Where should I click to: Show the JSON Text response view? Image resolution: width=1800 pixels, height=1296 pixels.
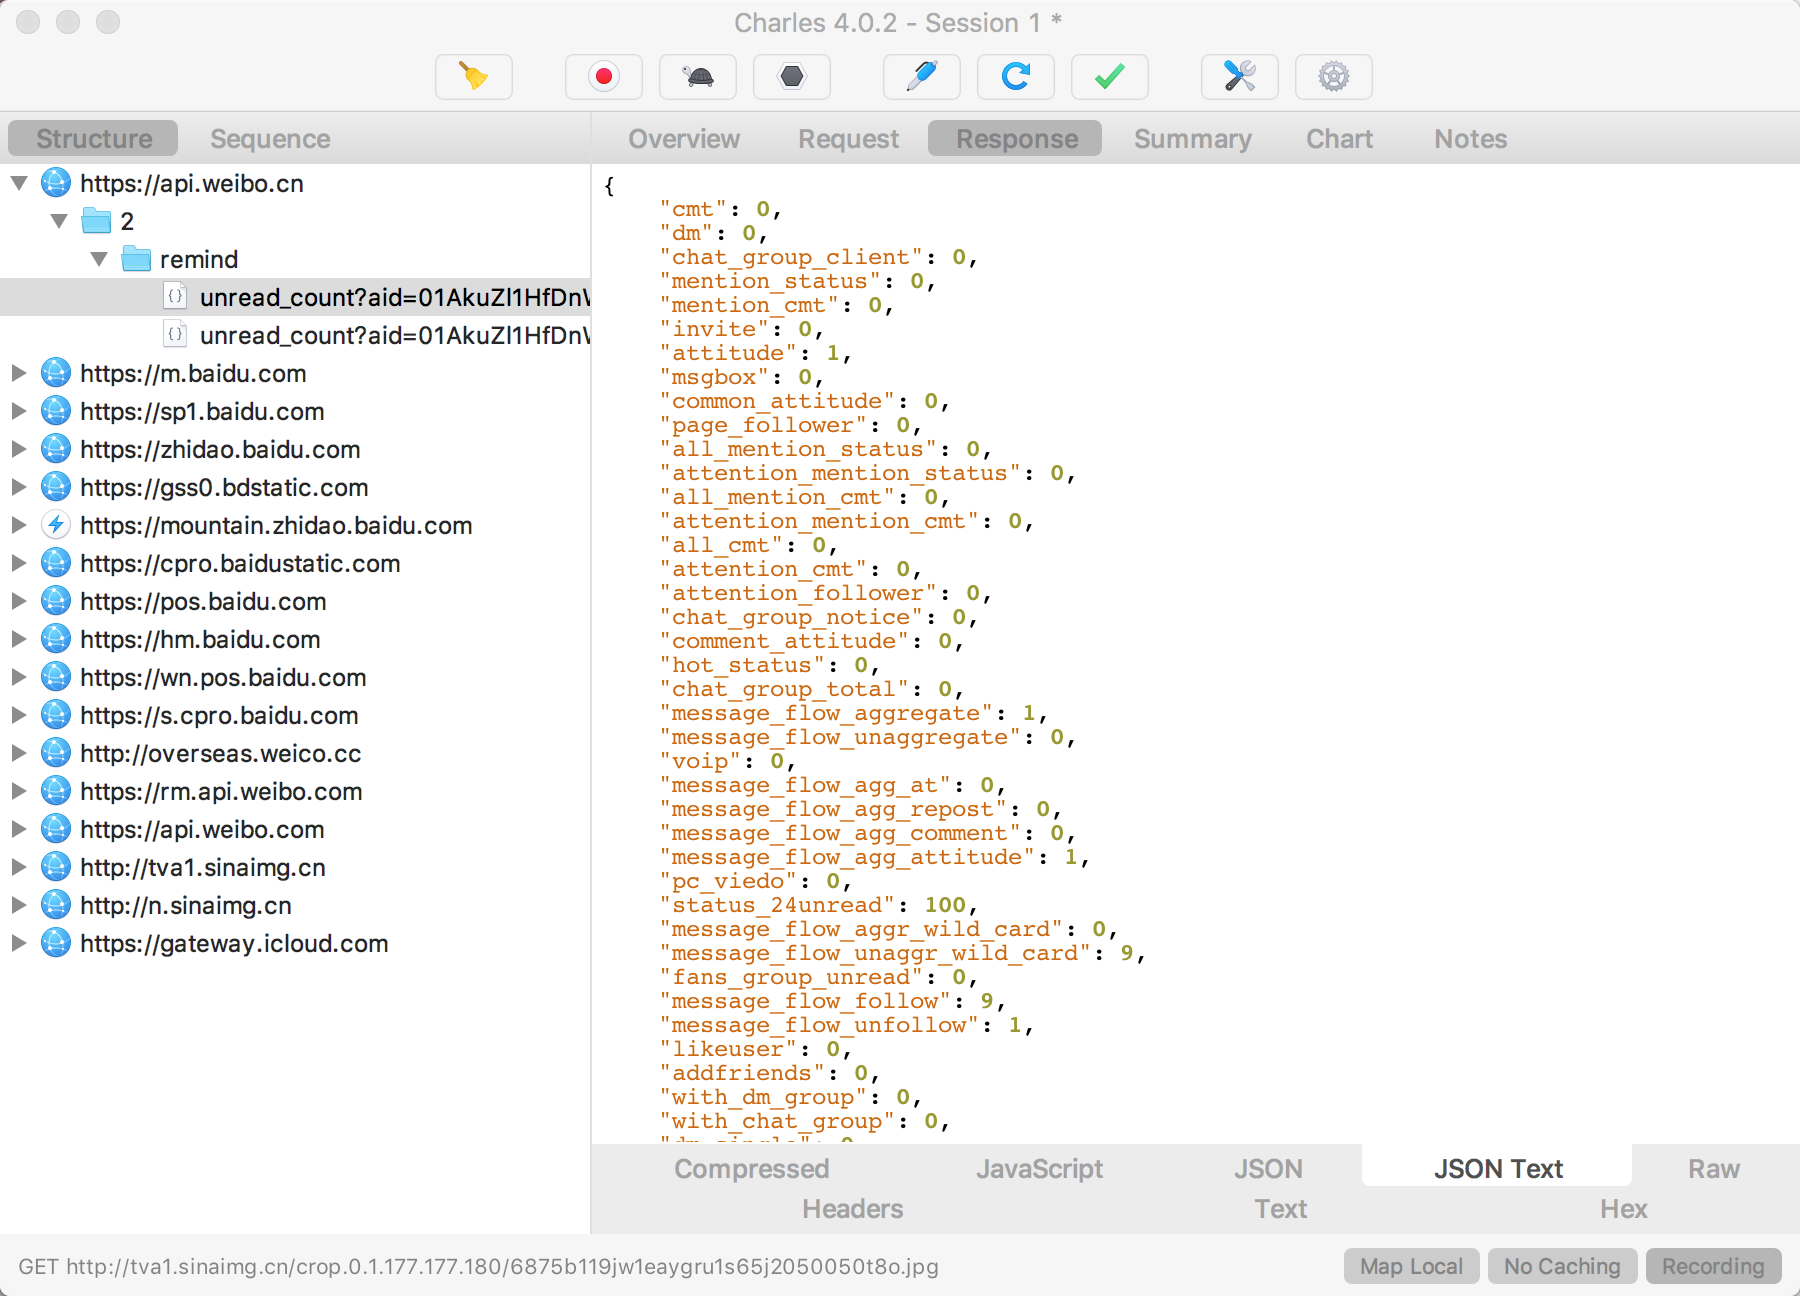(x=1497, y=1167)
